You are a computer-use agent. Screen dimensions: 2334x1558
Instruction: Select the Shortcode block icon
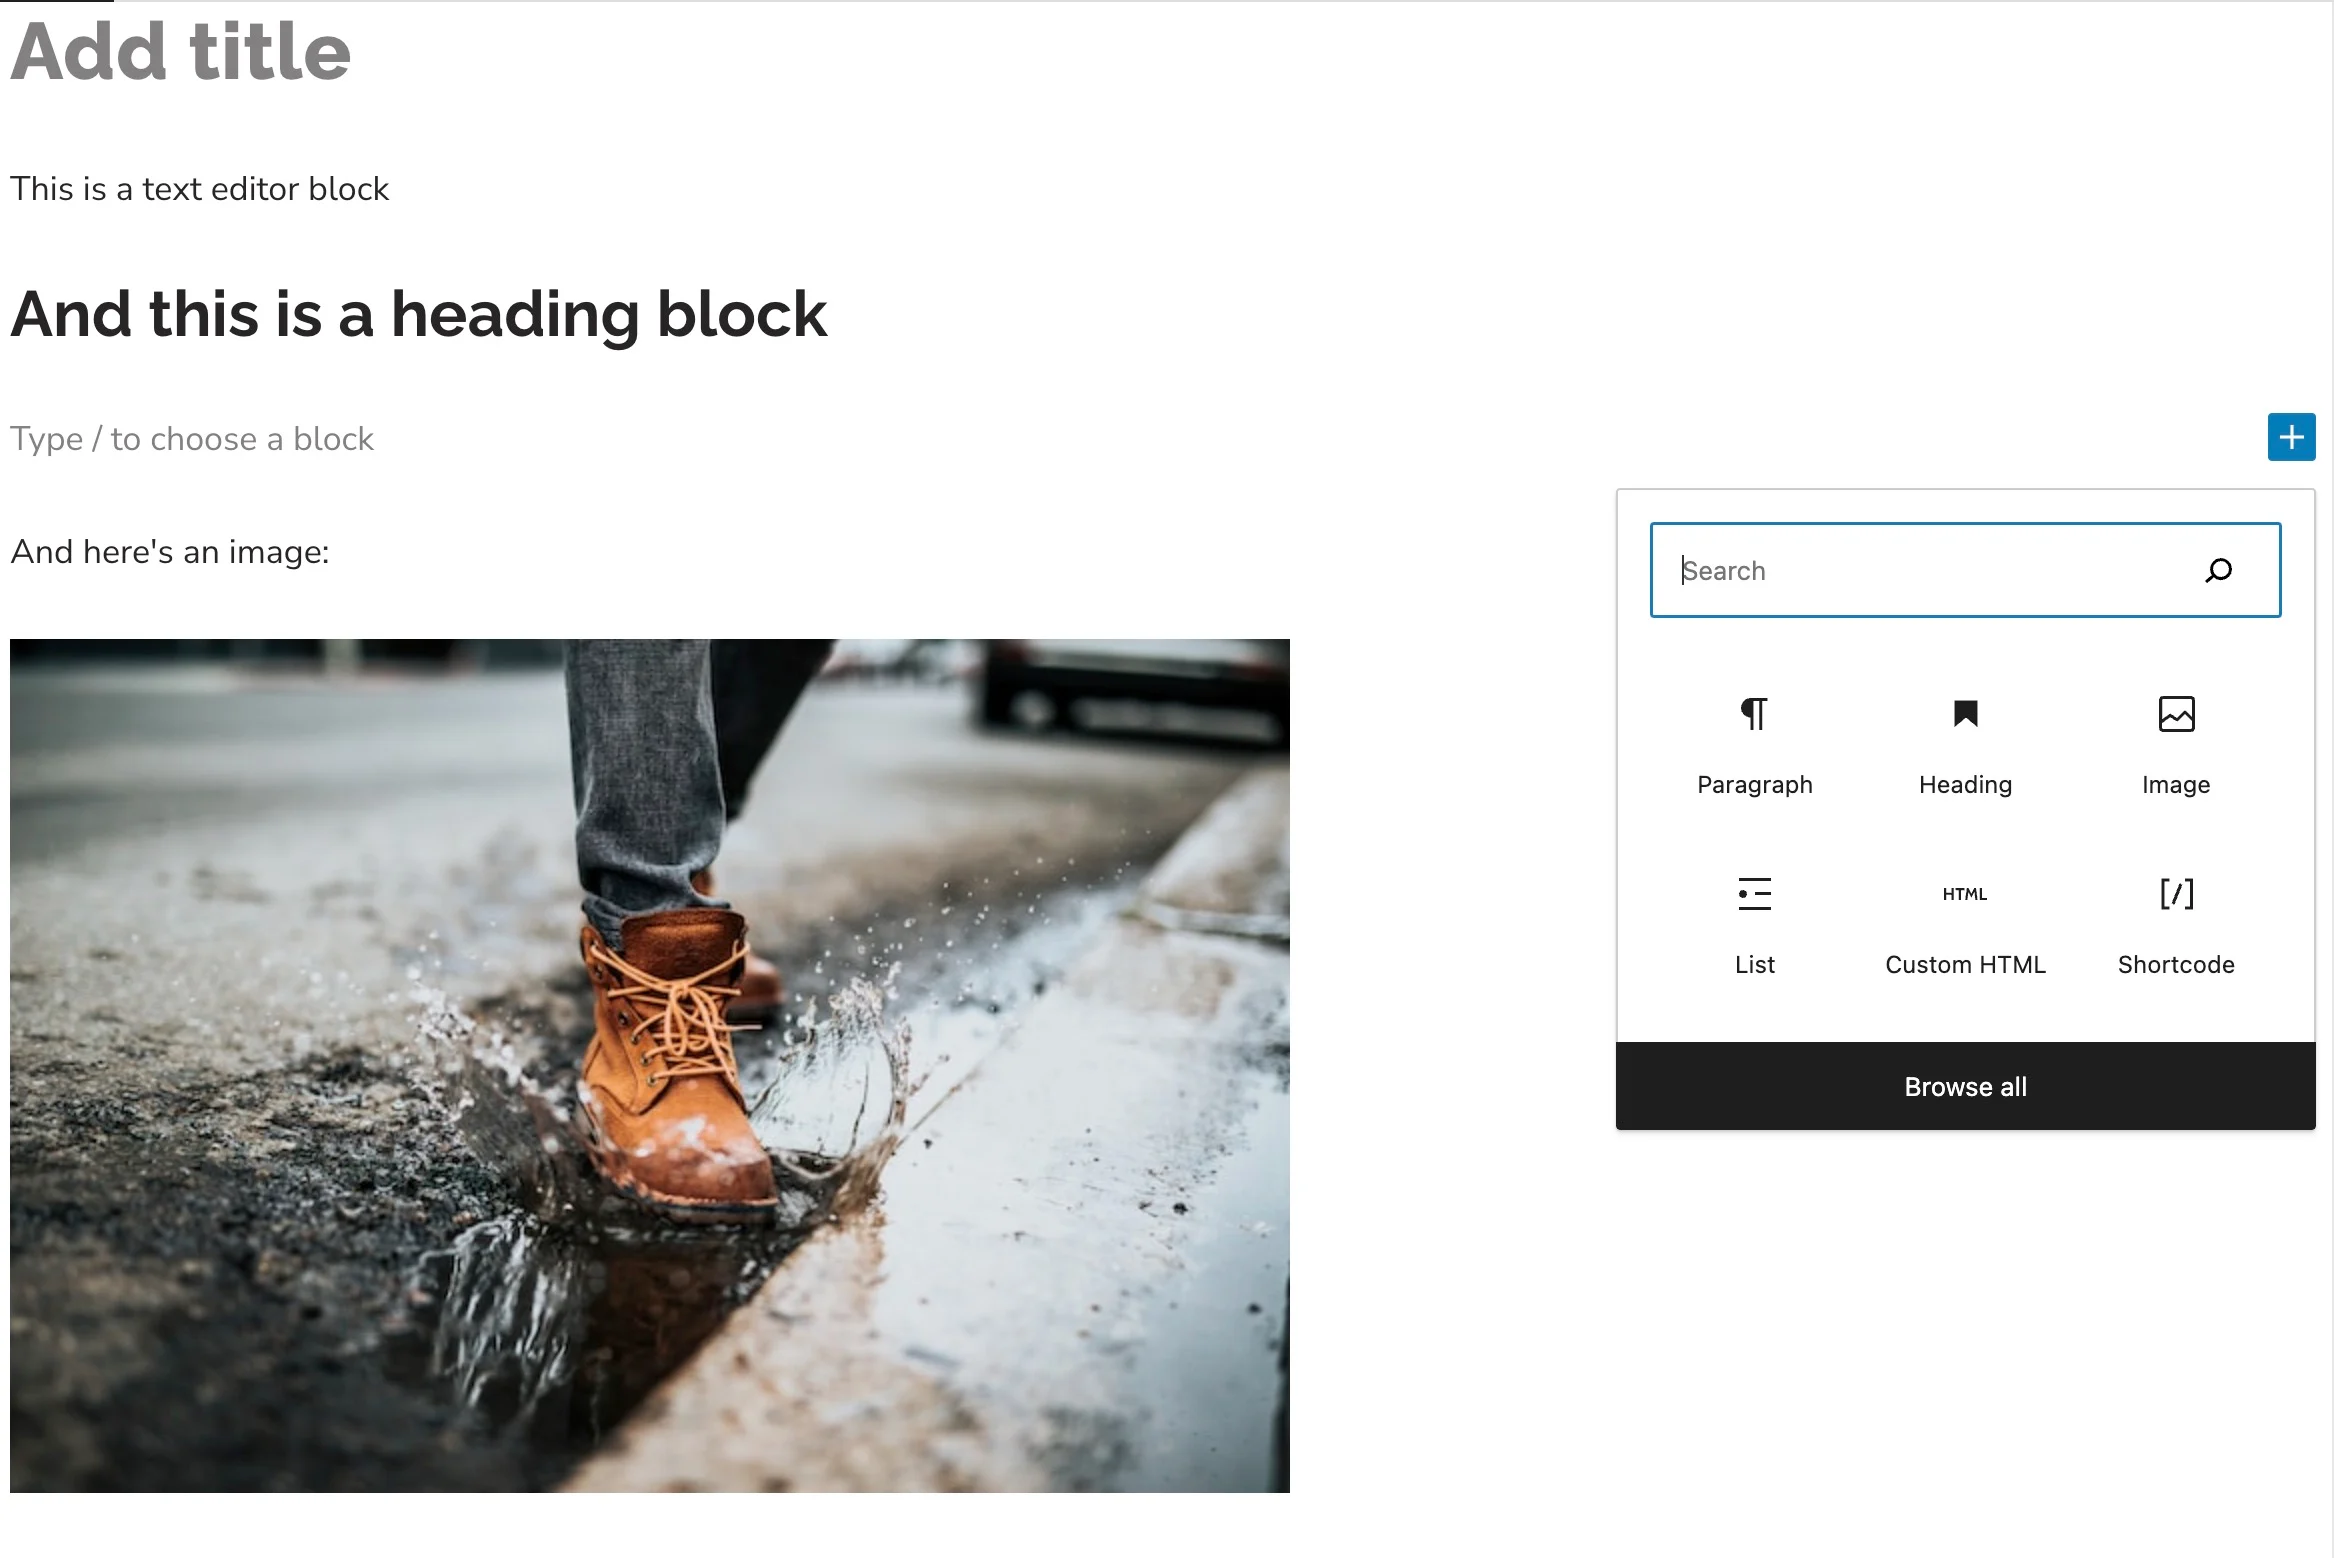(x=2174, y=892)
